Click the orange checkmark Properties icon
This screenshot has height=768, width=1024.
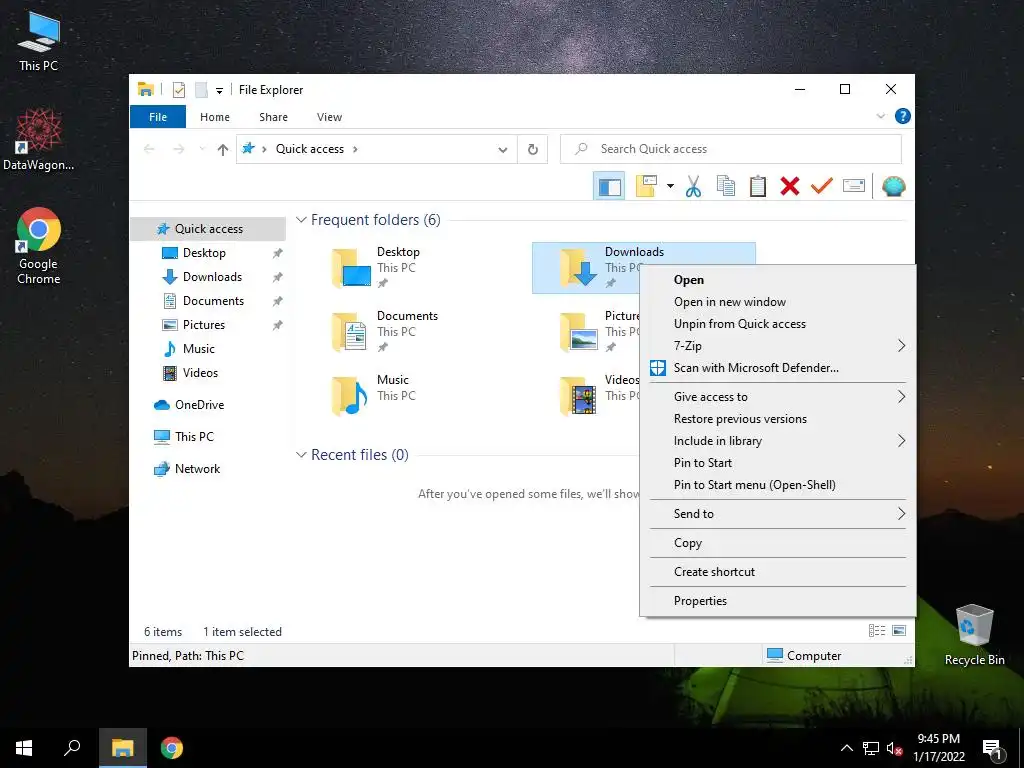point(822,187)
